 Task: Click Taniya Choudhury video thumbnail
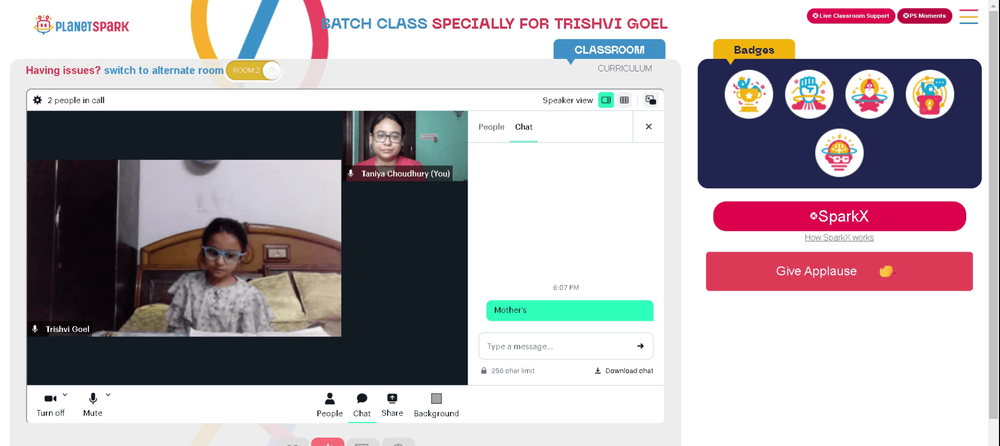pyautogui.click(x=406, y=146)
